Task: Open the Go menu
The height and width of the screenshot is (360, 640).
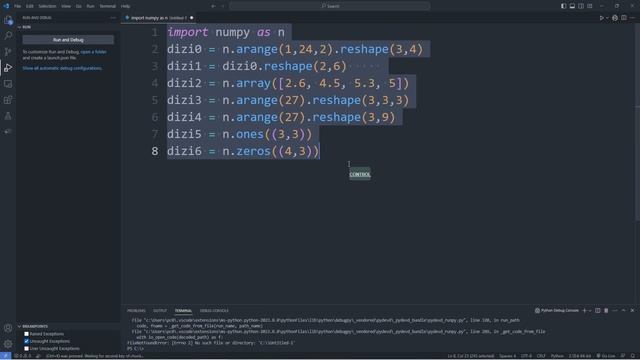Action: click(x=78, y=6)
